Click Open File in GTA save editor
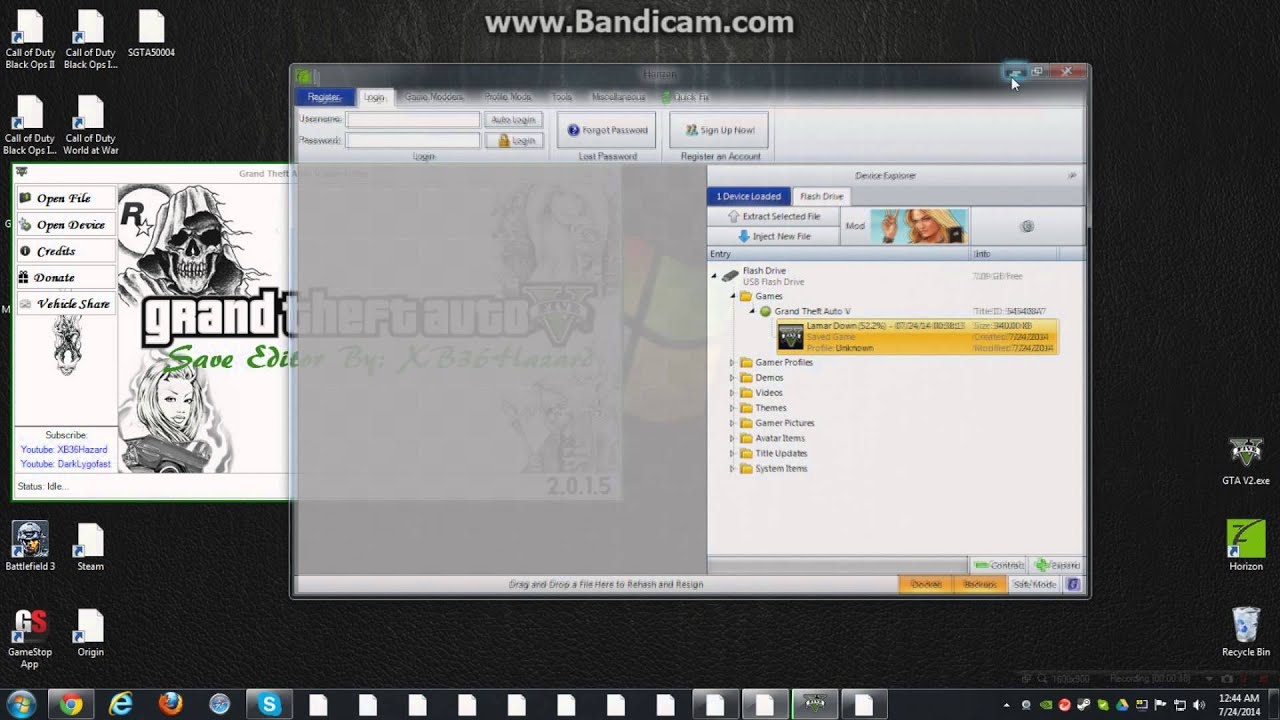The width and height of the screenshot is (1280, 720). coord(65,198)
